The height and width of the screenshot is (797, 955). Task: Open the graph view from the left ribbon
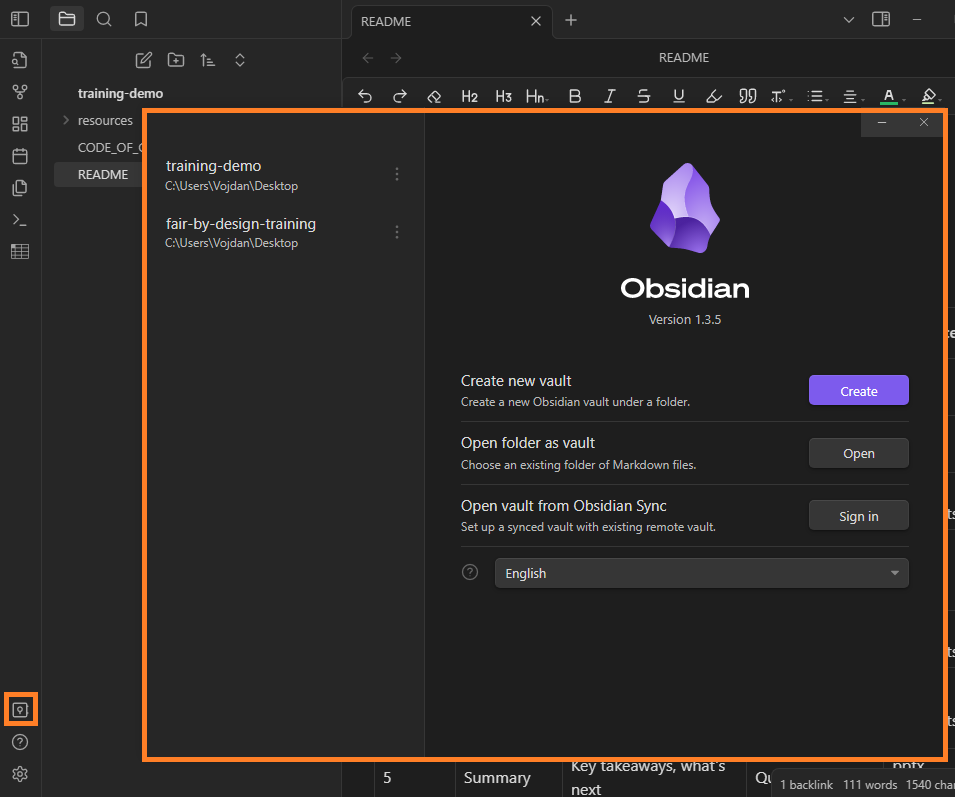pos(20,91)
